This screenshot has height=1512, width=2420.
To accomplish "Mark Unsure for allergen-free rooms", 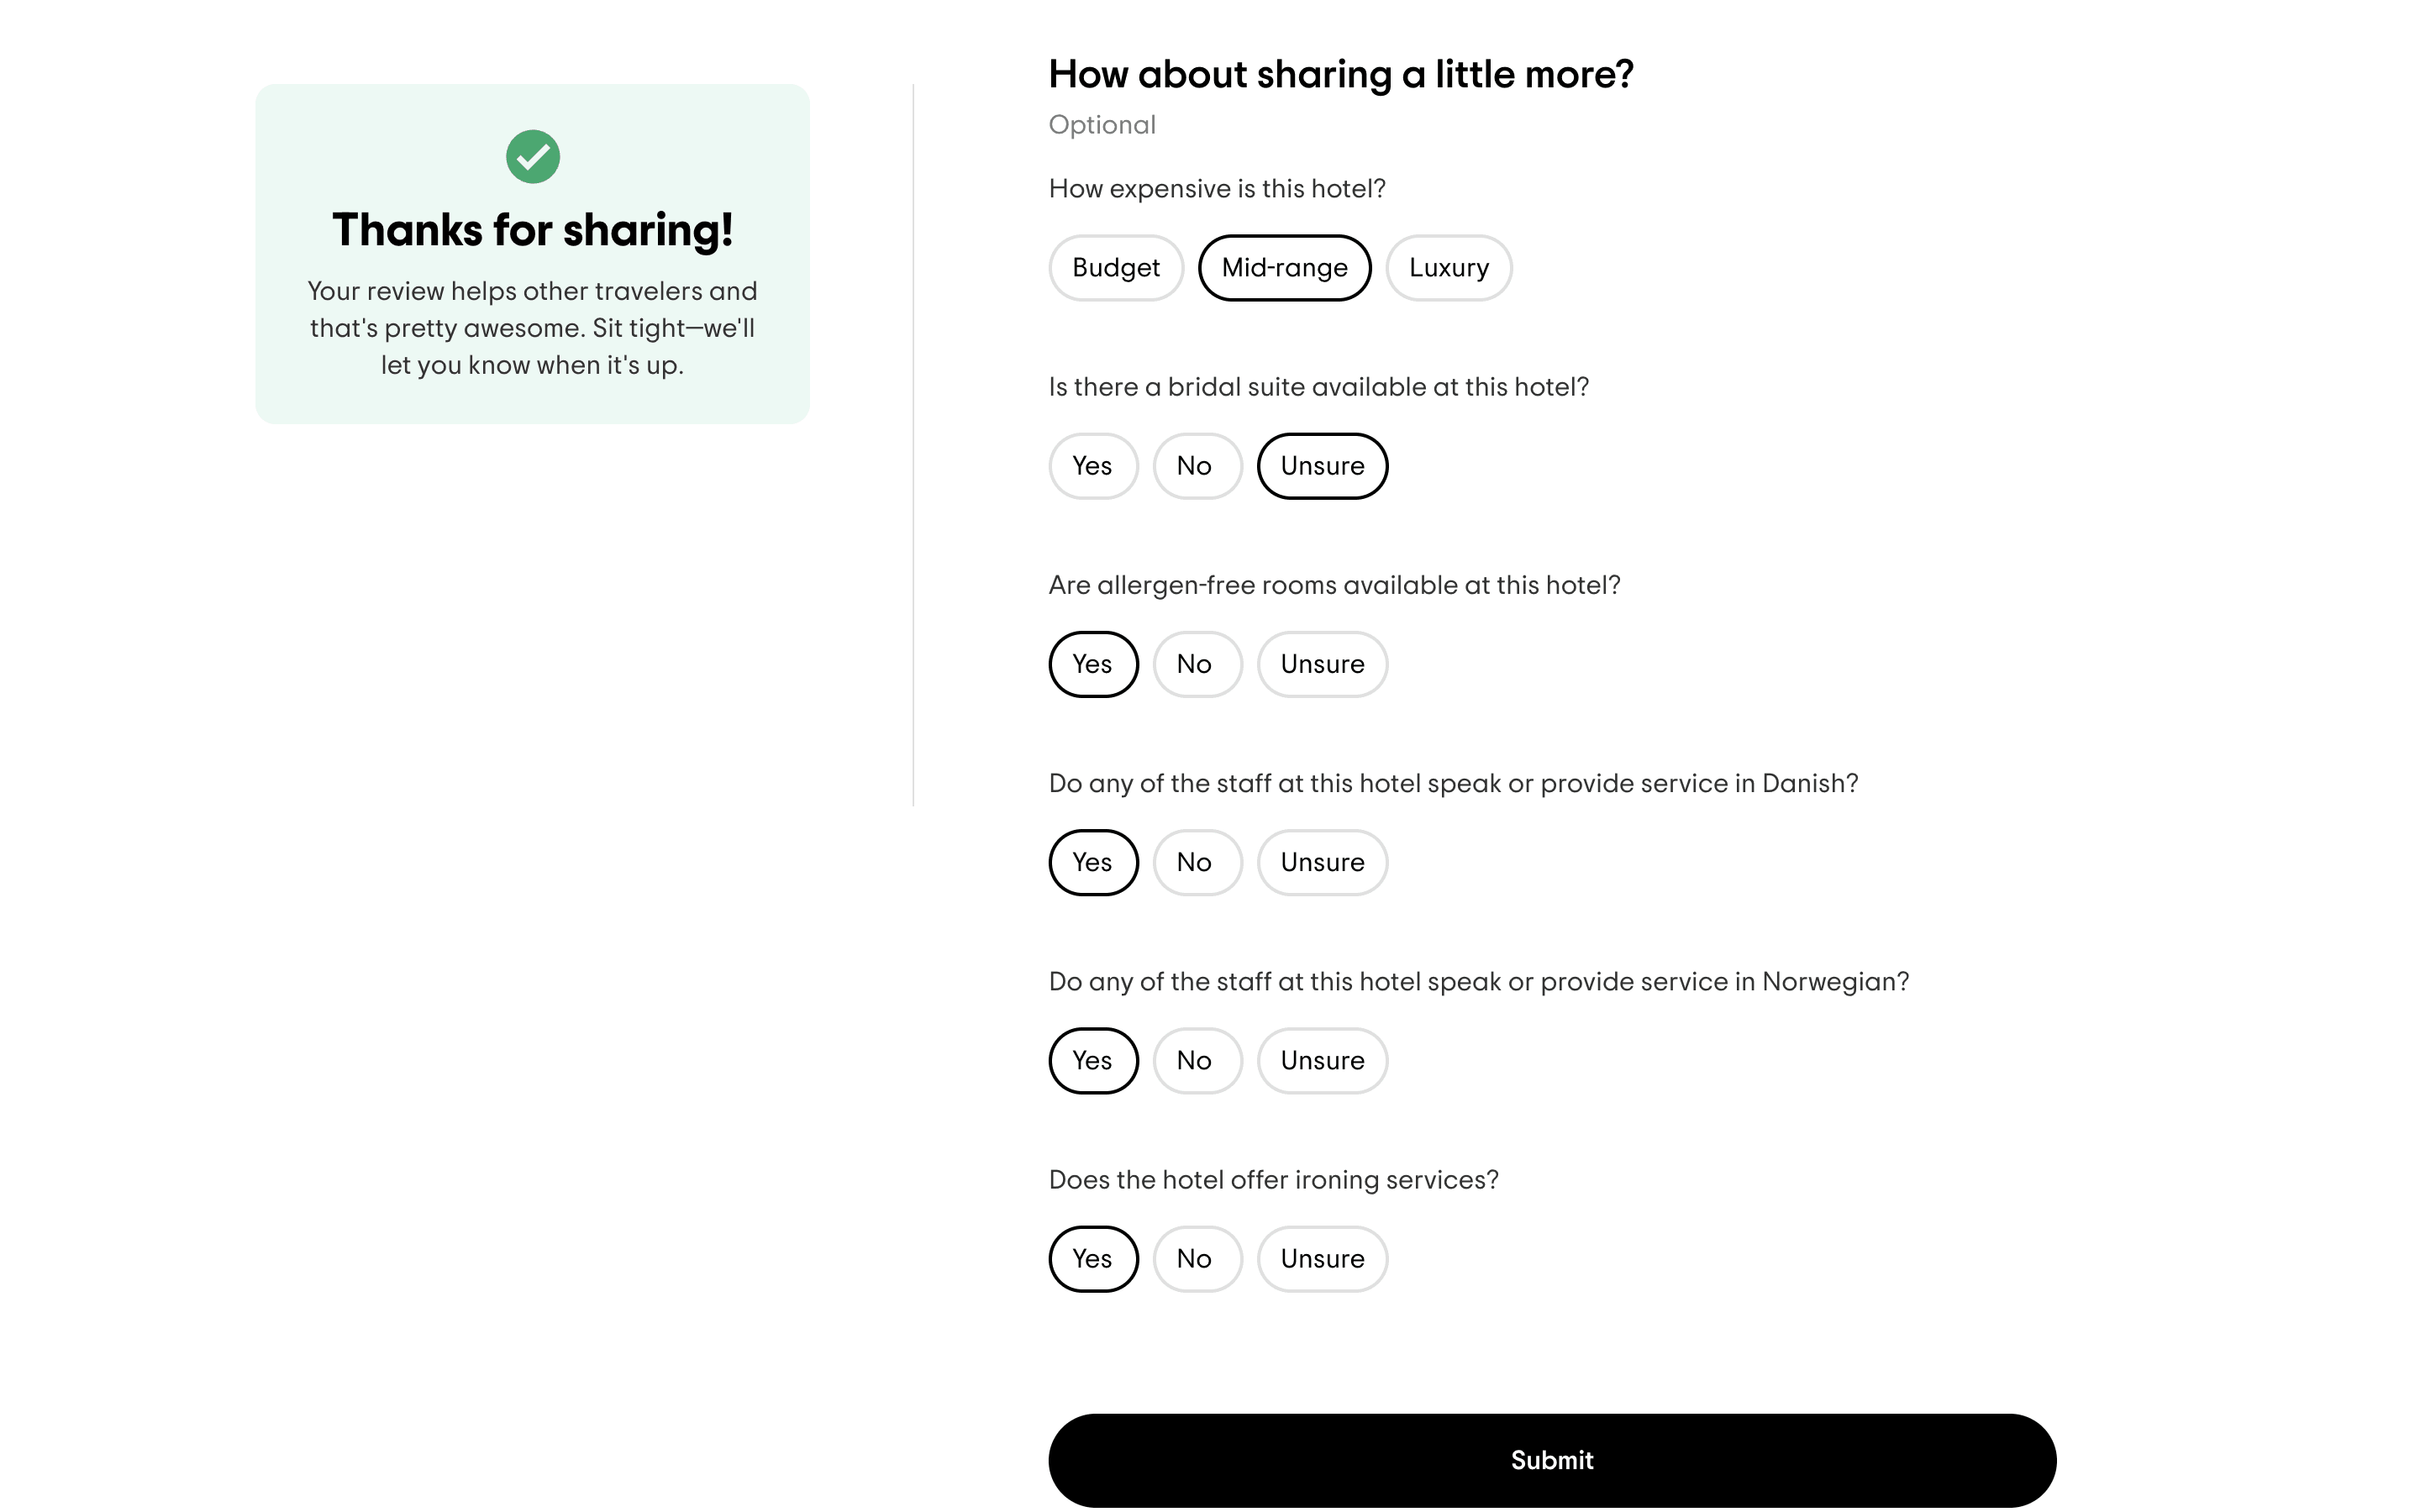I will click(x=1321, y=664).
